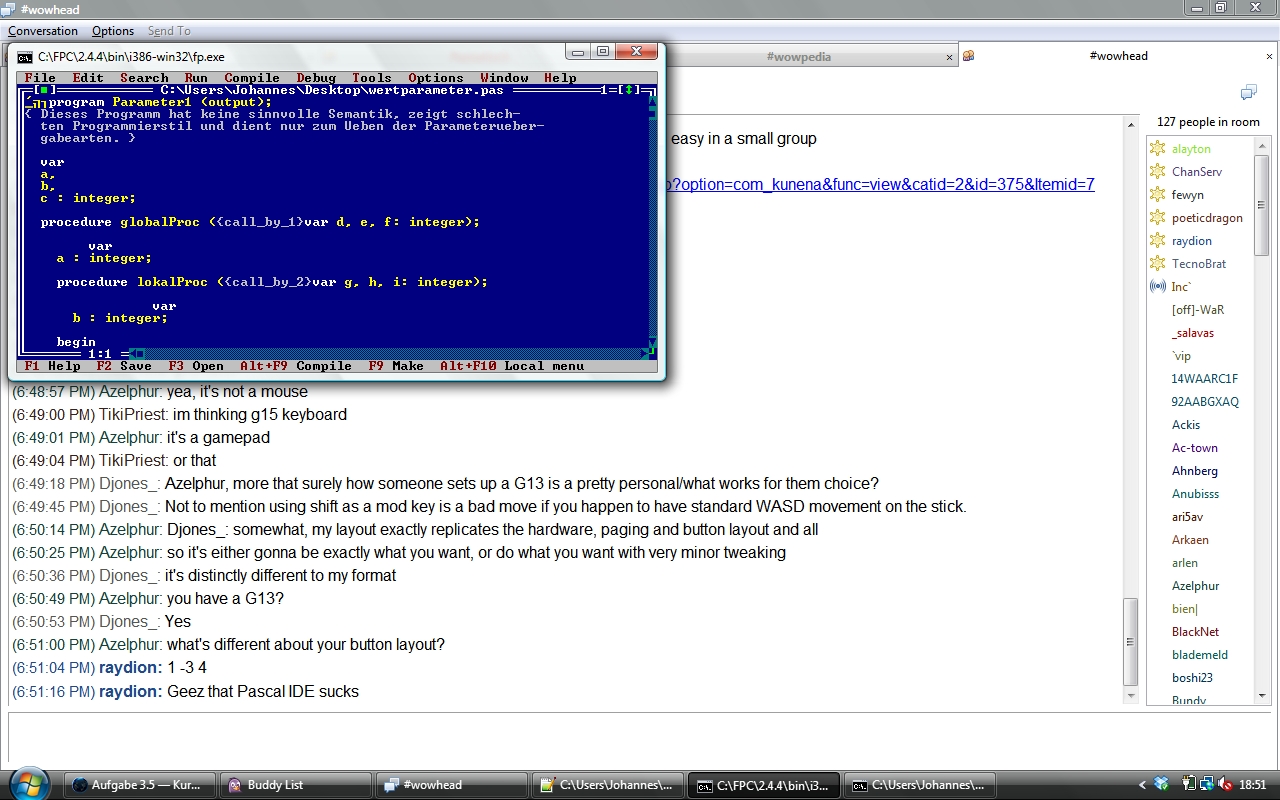Switch to the #wowpedia tab
Viewport: 1280px width, 800px height.
(x=798, y=57)
